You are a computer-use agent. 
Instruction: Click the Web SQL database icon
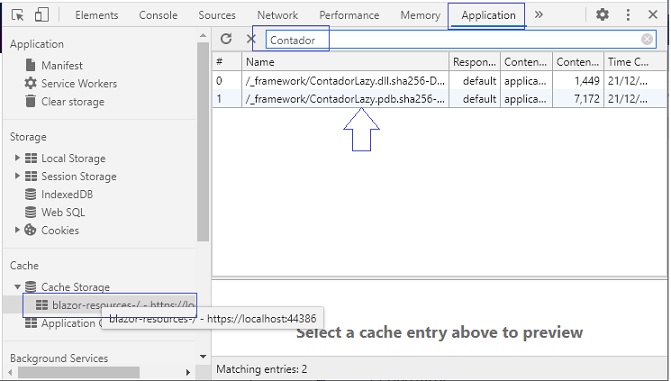(30, 212)
